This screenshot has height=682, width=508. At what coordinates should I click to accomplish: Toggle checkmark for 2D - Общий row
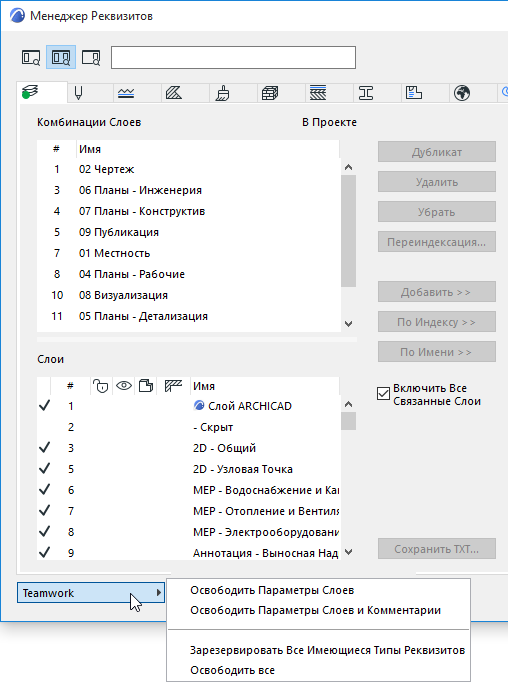44,448
